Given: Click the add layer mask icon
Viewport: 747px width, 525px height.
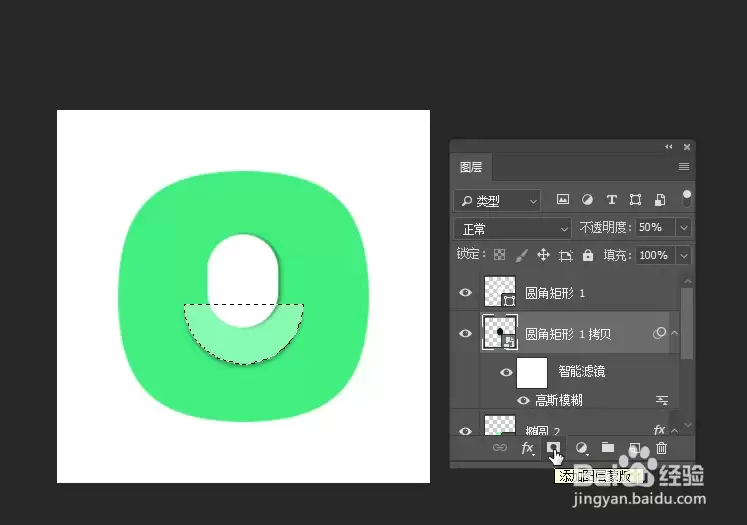Looking at the screenshot, I should point(553,447).
